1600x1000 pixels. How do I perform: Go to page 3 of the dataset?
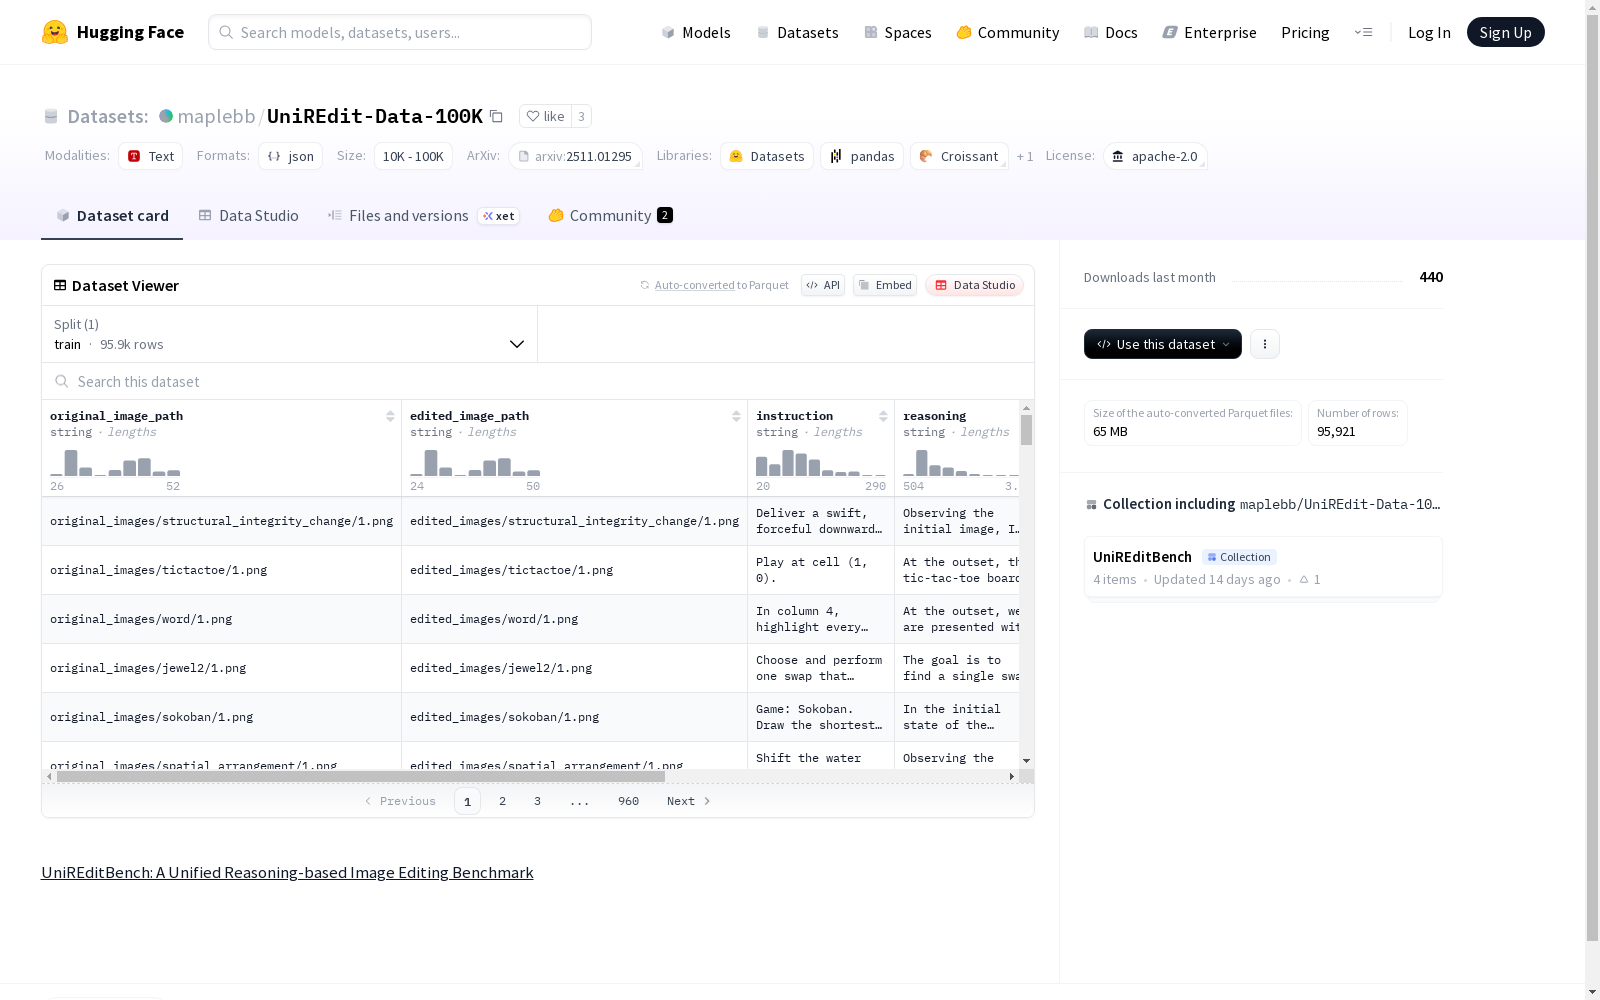point(537,801)
